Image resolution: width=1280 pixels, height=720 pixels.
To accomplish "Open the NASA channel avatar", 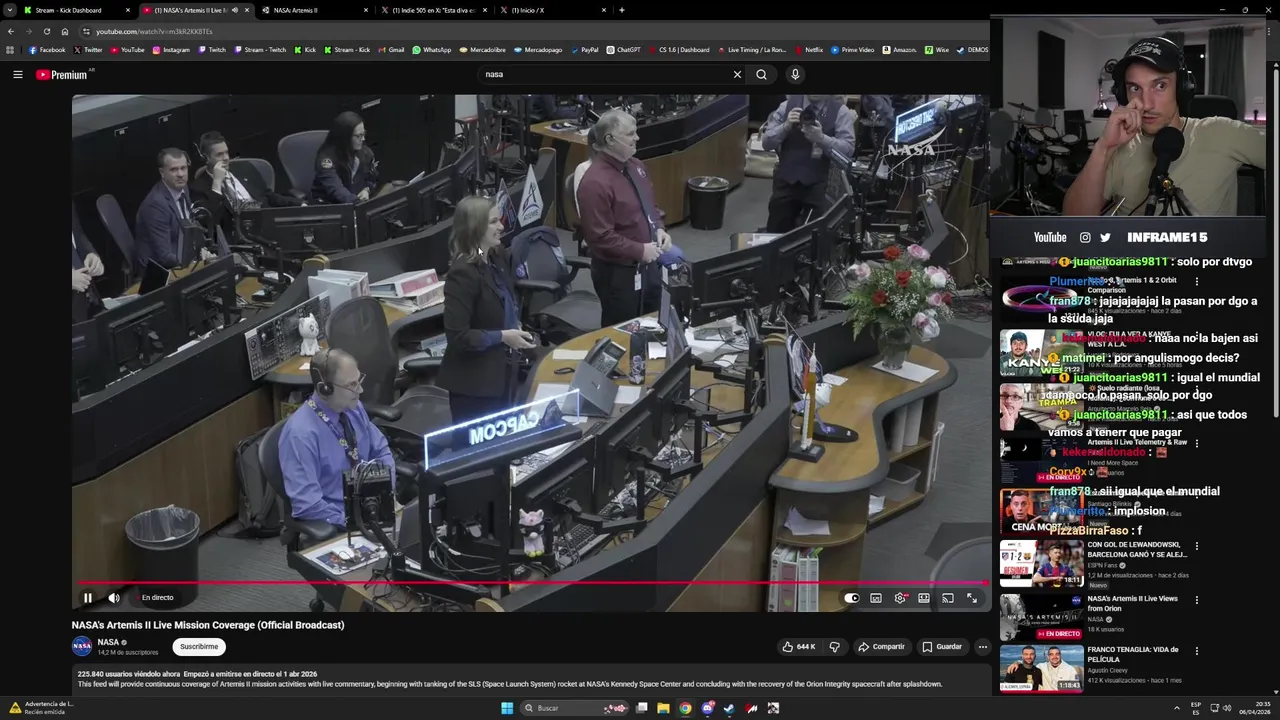I will 82,646.
